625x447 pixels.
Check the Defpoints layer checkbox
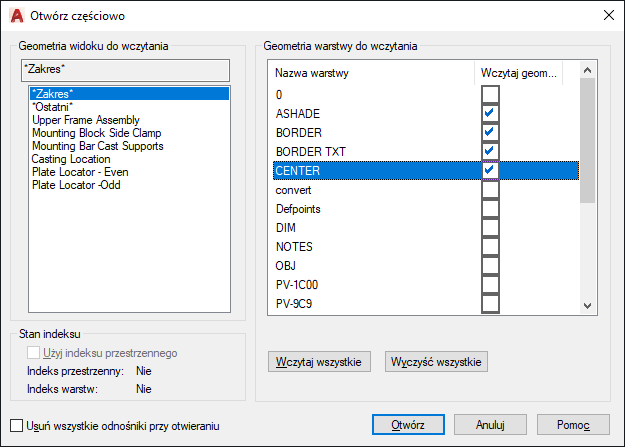489,209
